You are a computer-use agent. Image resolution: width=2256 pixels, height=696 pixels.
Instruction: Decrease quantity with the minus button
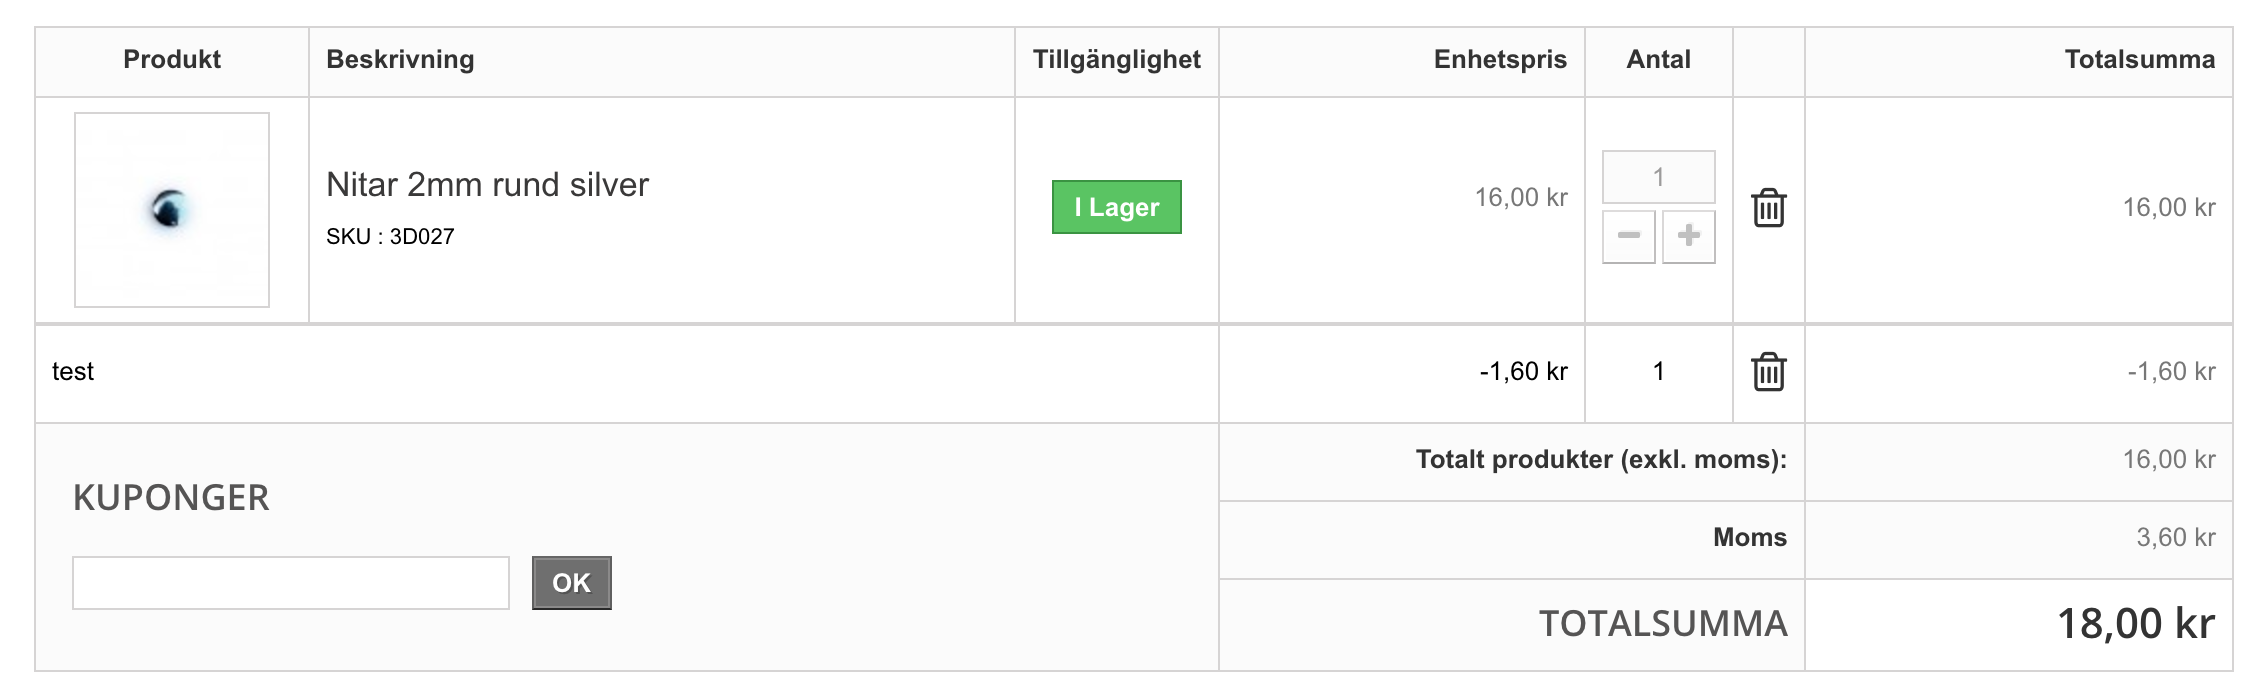tap(1628, 237)
